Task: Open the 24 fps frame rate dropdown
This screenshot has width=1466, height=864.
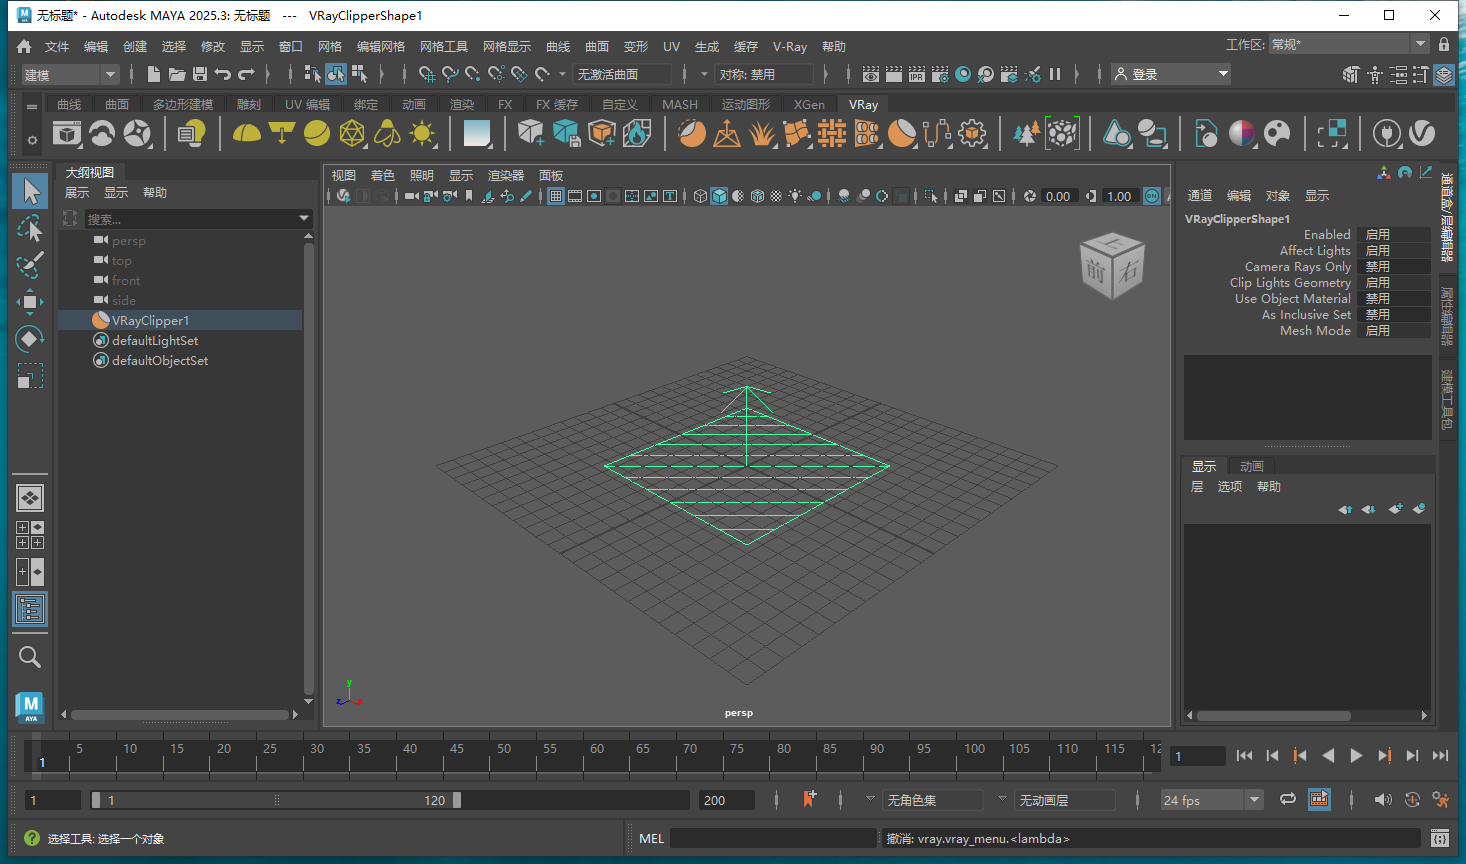Action: pos(1212,800)
